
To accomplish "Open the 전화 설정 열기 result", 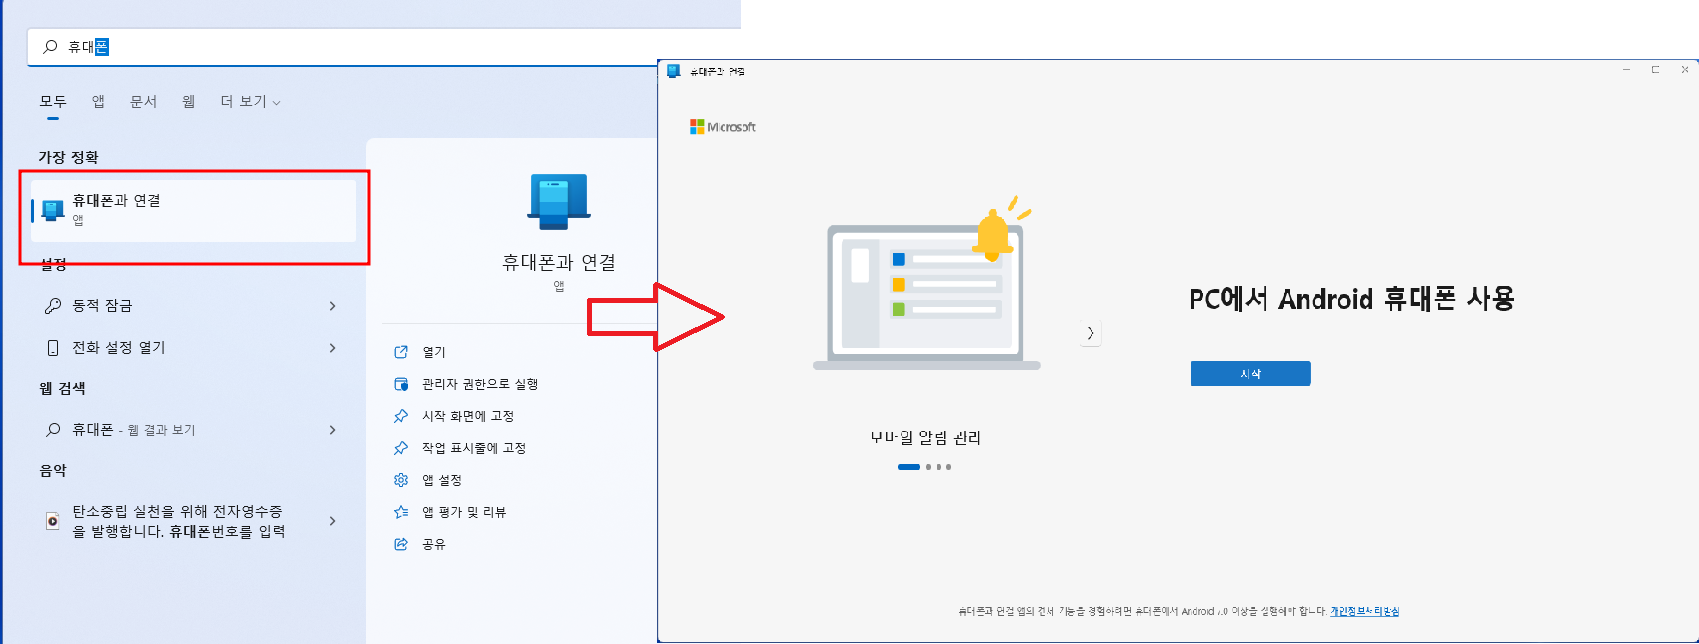I will click(x=191, y=348).
